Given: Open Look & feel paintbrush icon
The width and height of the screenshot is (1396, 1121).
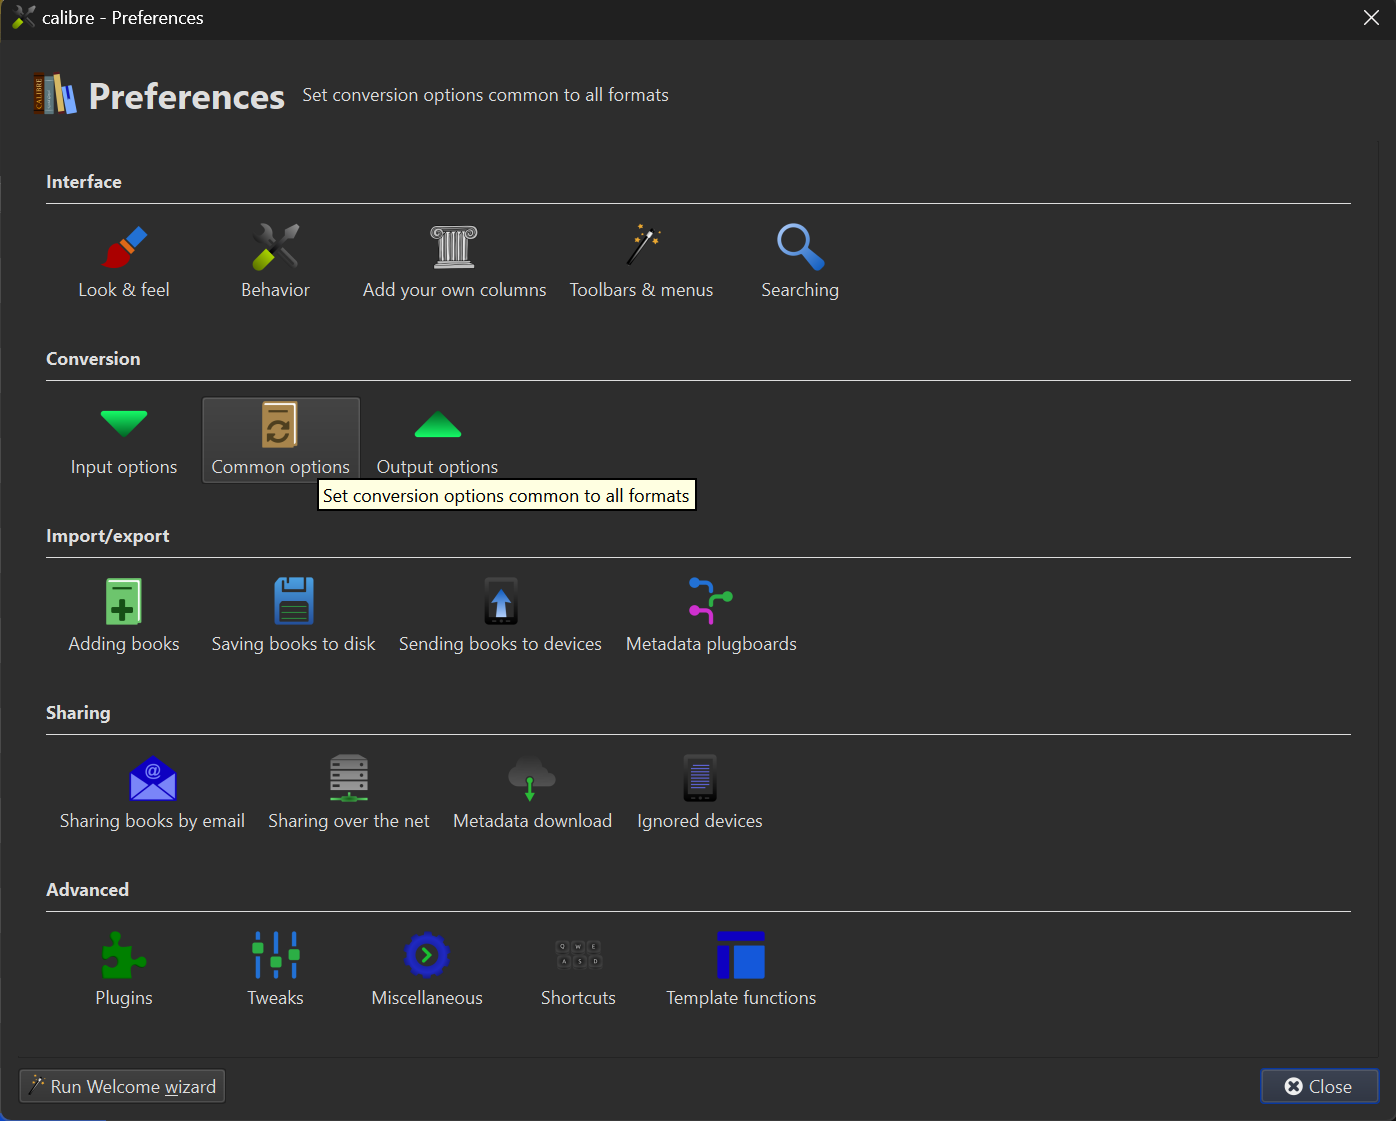Looking at the screenshot, I should point(124,247).
